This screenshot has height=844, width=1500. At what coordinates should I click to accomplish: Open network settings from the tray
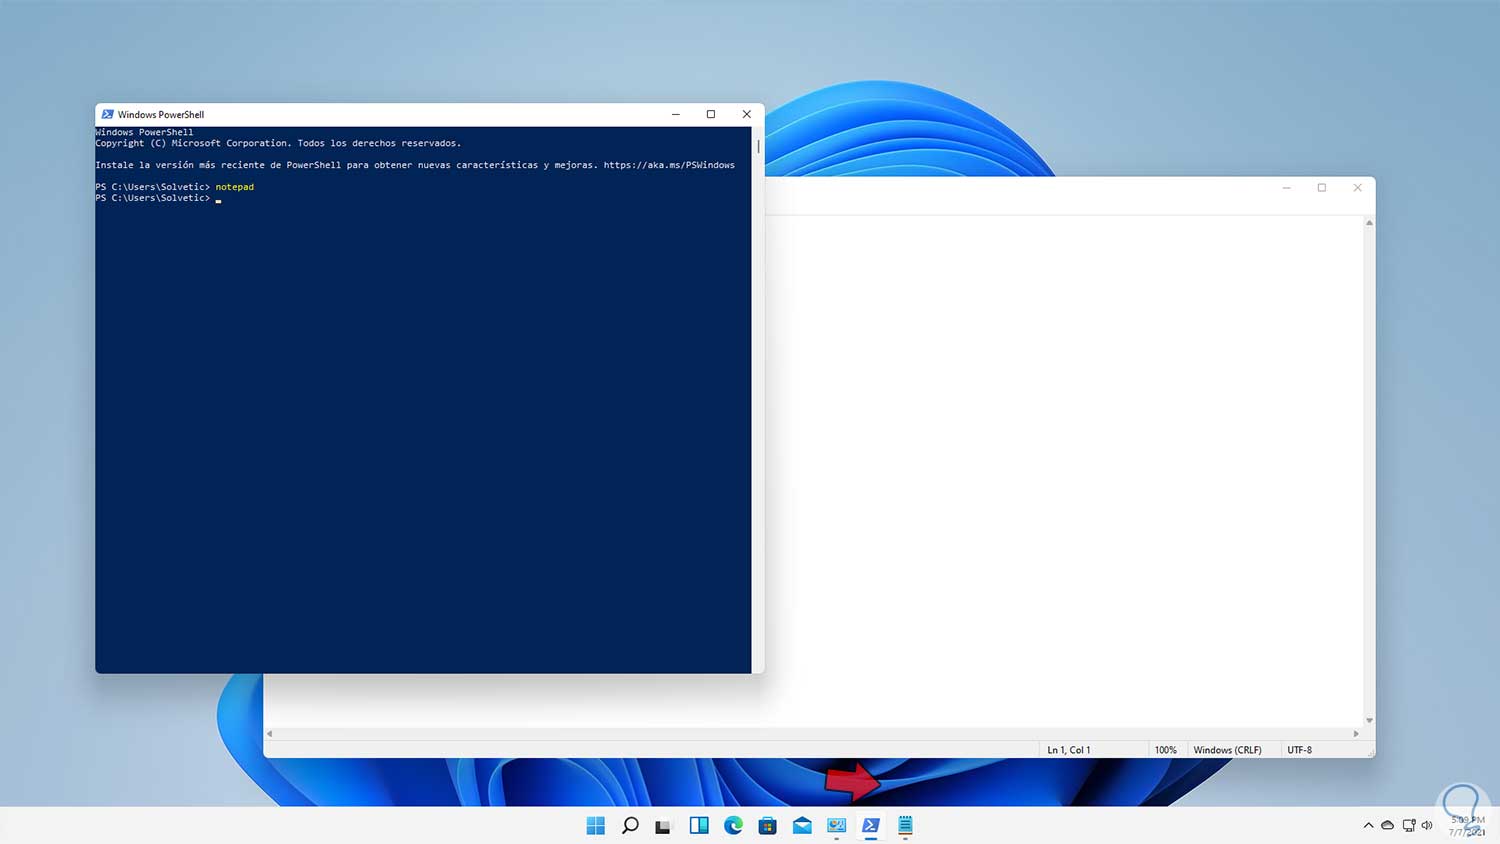pyautogui.click(x=1409, y=826)
